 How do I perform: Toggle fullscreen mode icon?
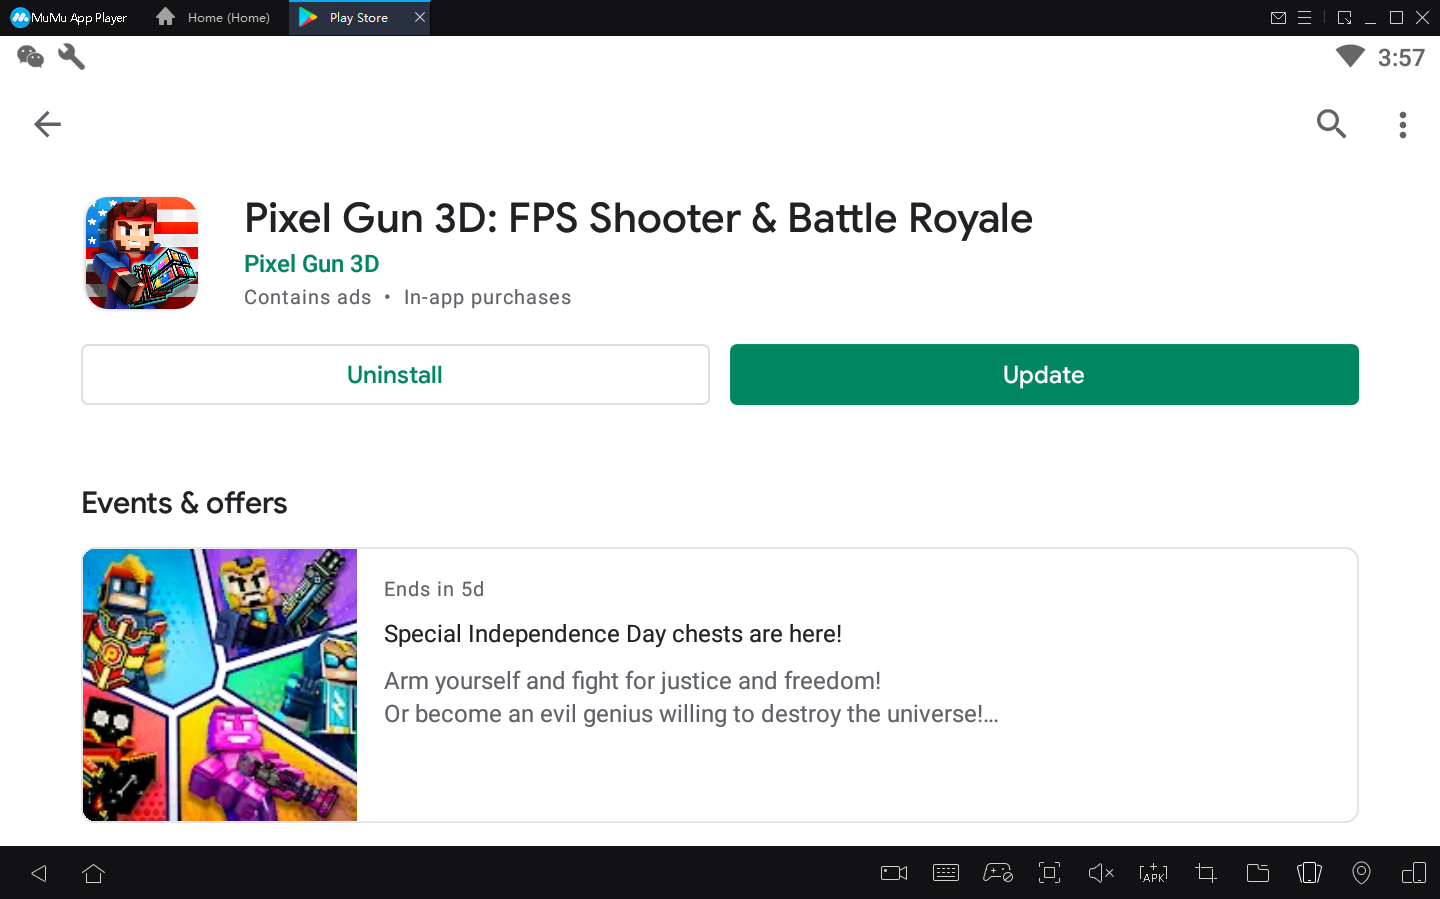(x=1049, y=873)
